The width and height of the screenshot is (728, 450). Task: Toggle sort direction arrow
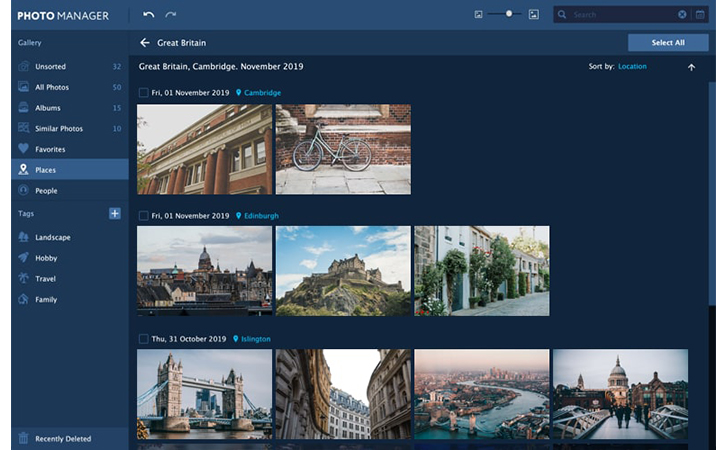tap(690, 67)
